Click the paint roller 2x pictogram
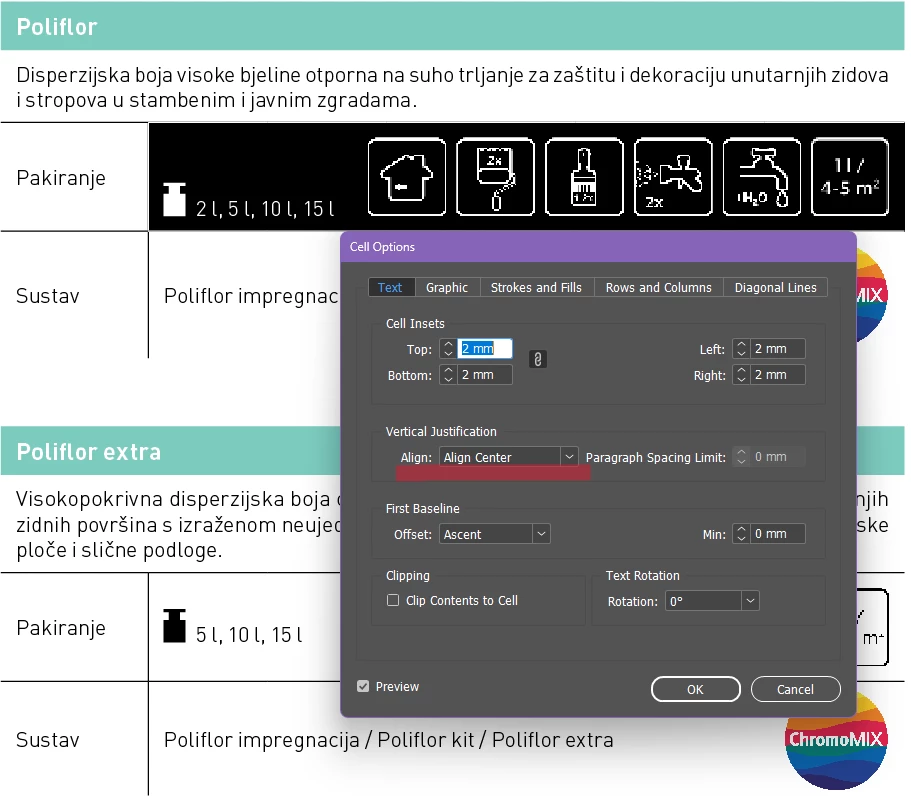The height and width of the screenshot is (808, 911). 495,177
